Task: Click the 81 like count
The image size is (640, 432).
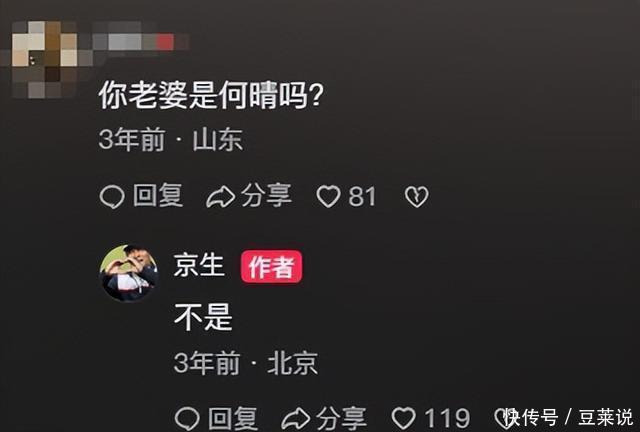Action: pyautogui.click(x=362, y=196)
